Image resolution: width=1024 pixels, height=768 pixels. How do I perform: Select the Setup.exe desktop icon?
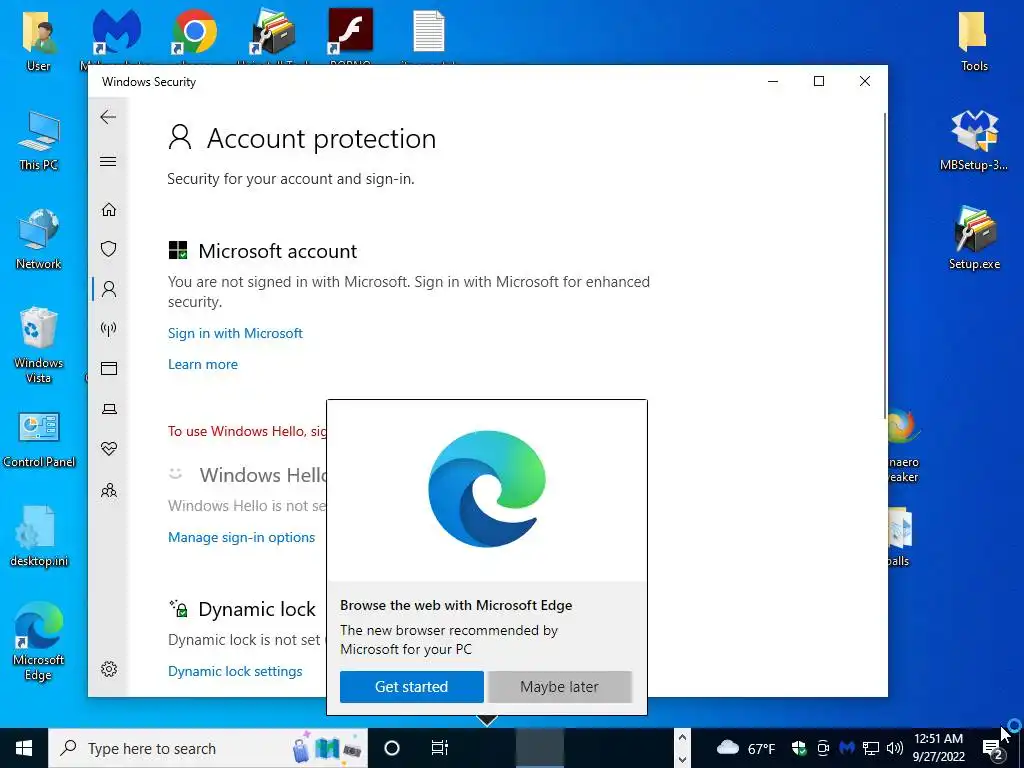(974, 239)
